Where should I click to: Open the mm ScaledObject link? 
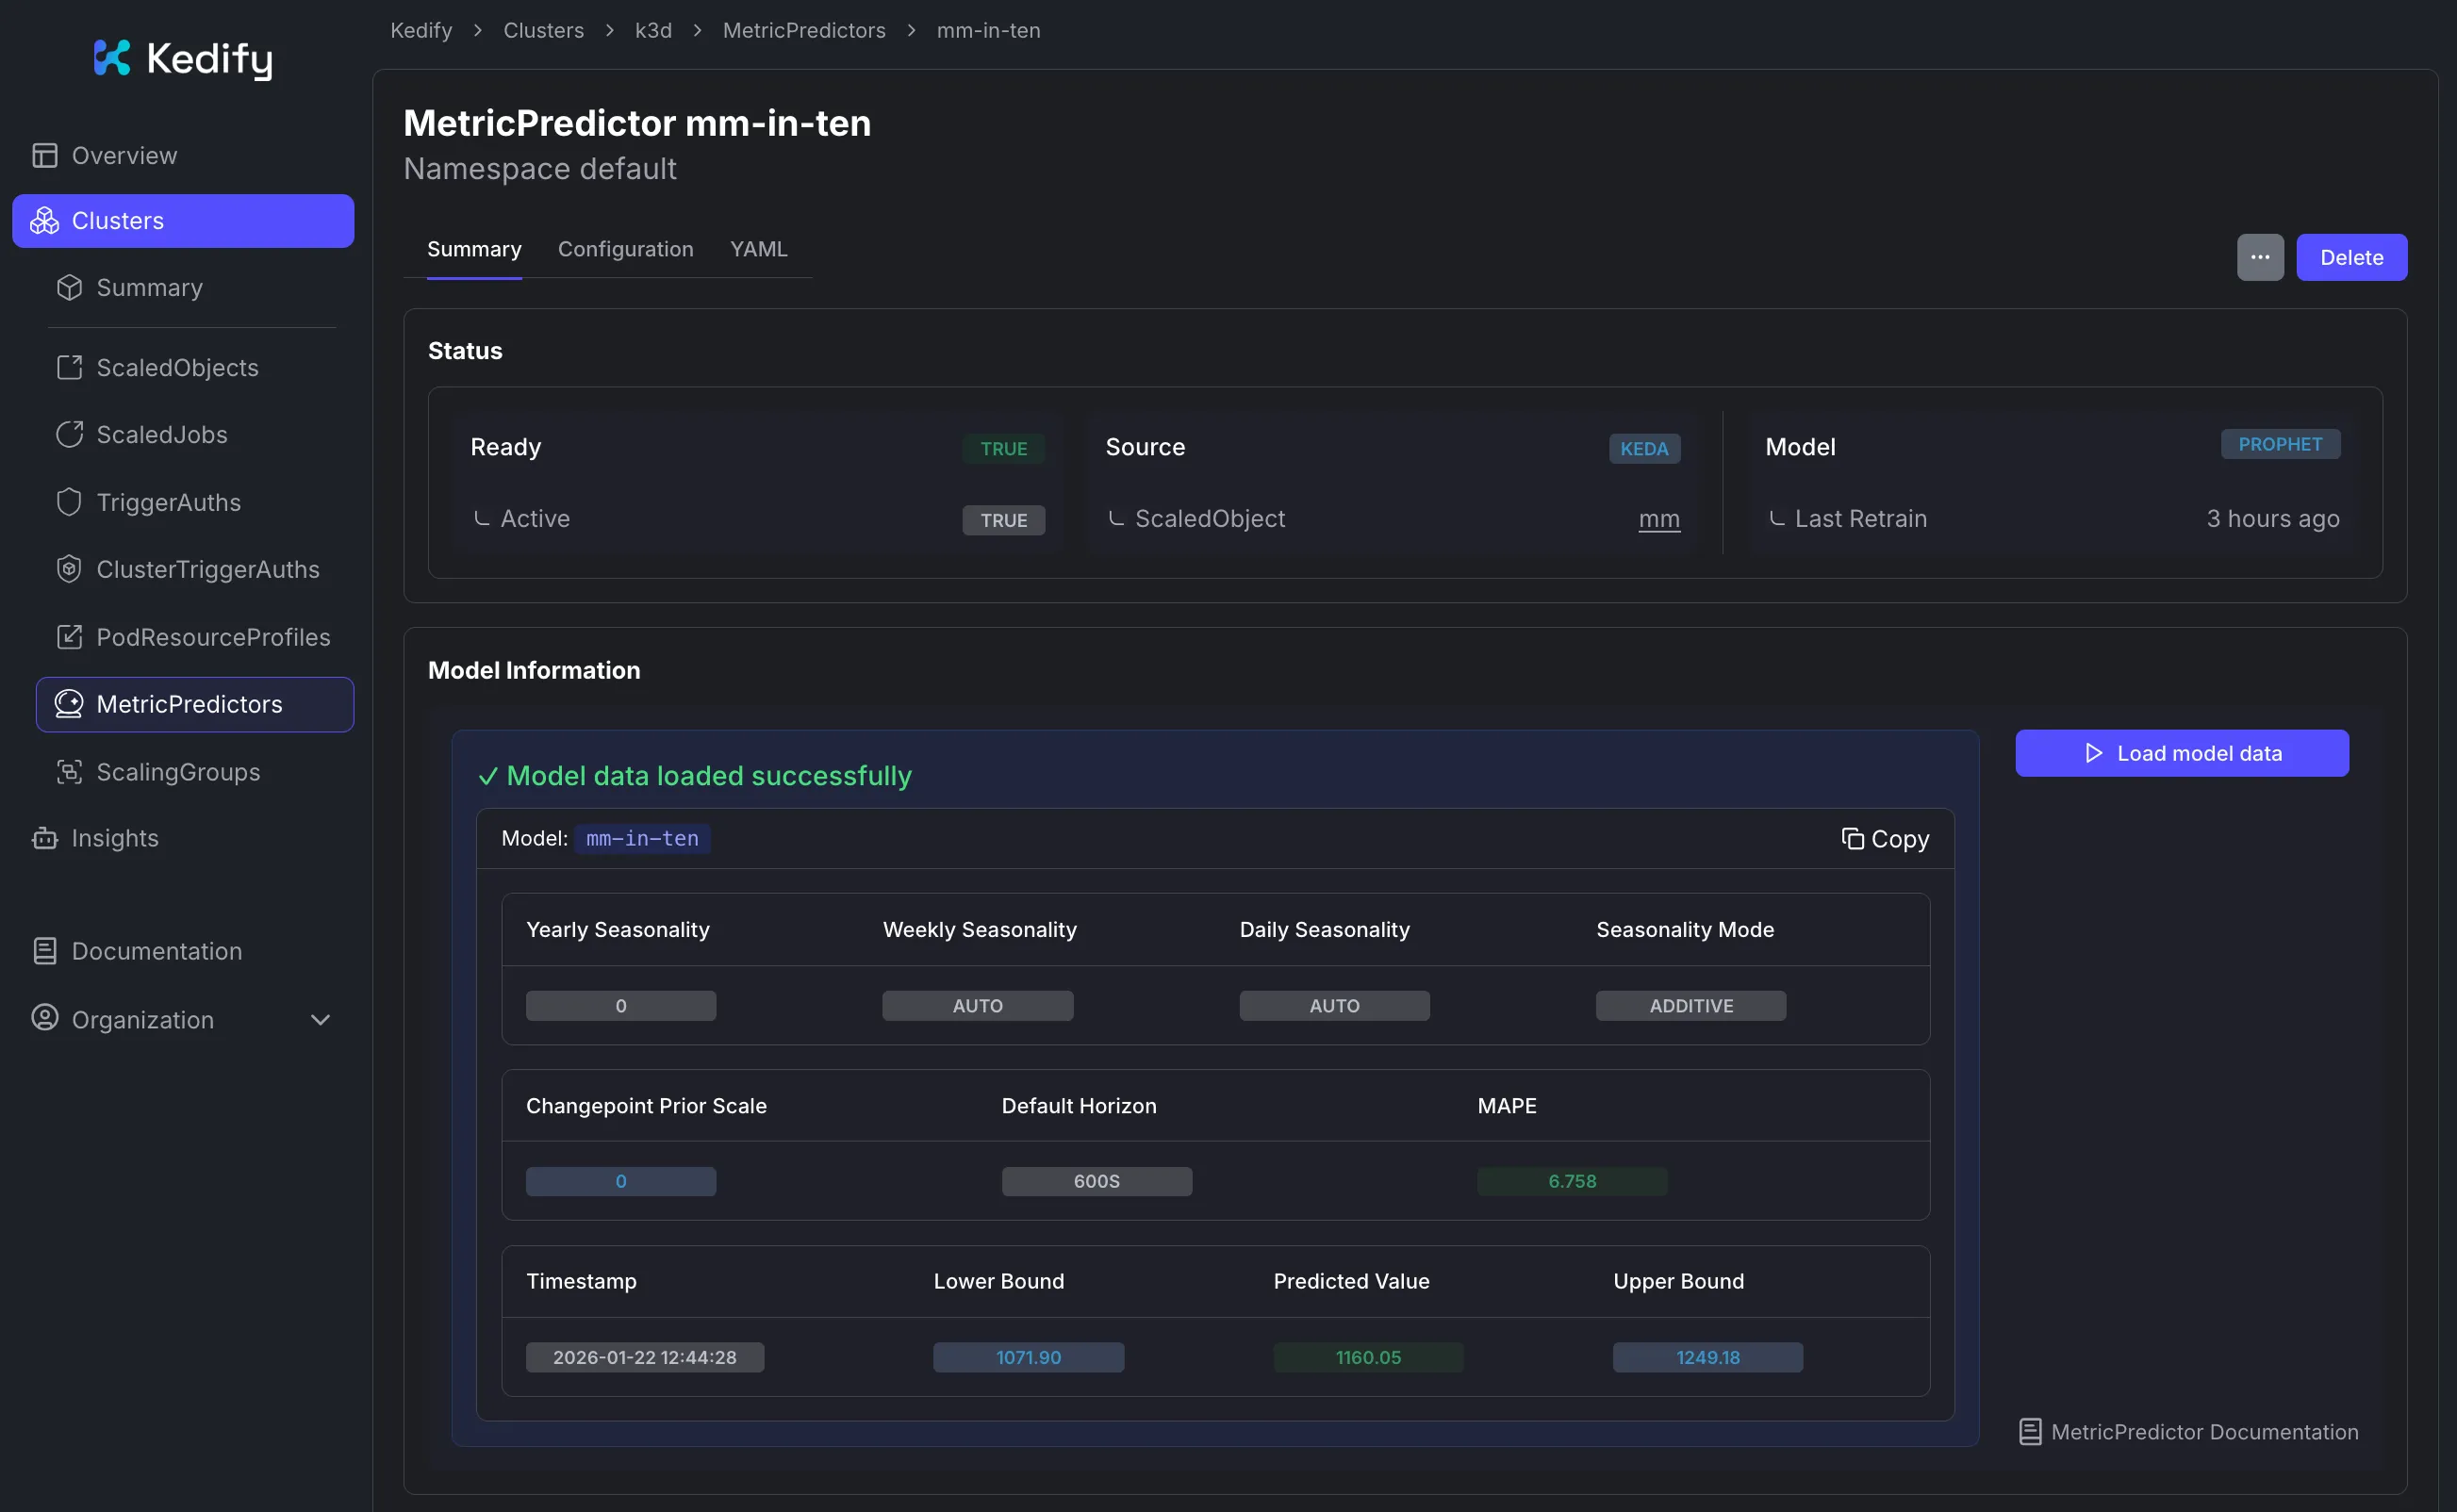point(1659,519)
